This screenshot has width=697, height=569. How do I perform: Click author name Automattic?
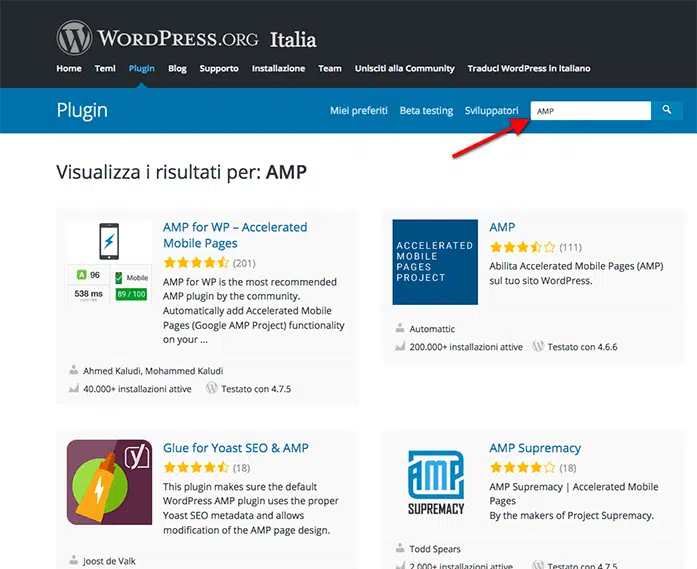[x=432, y=329]
